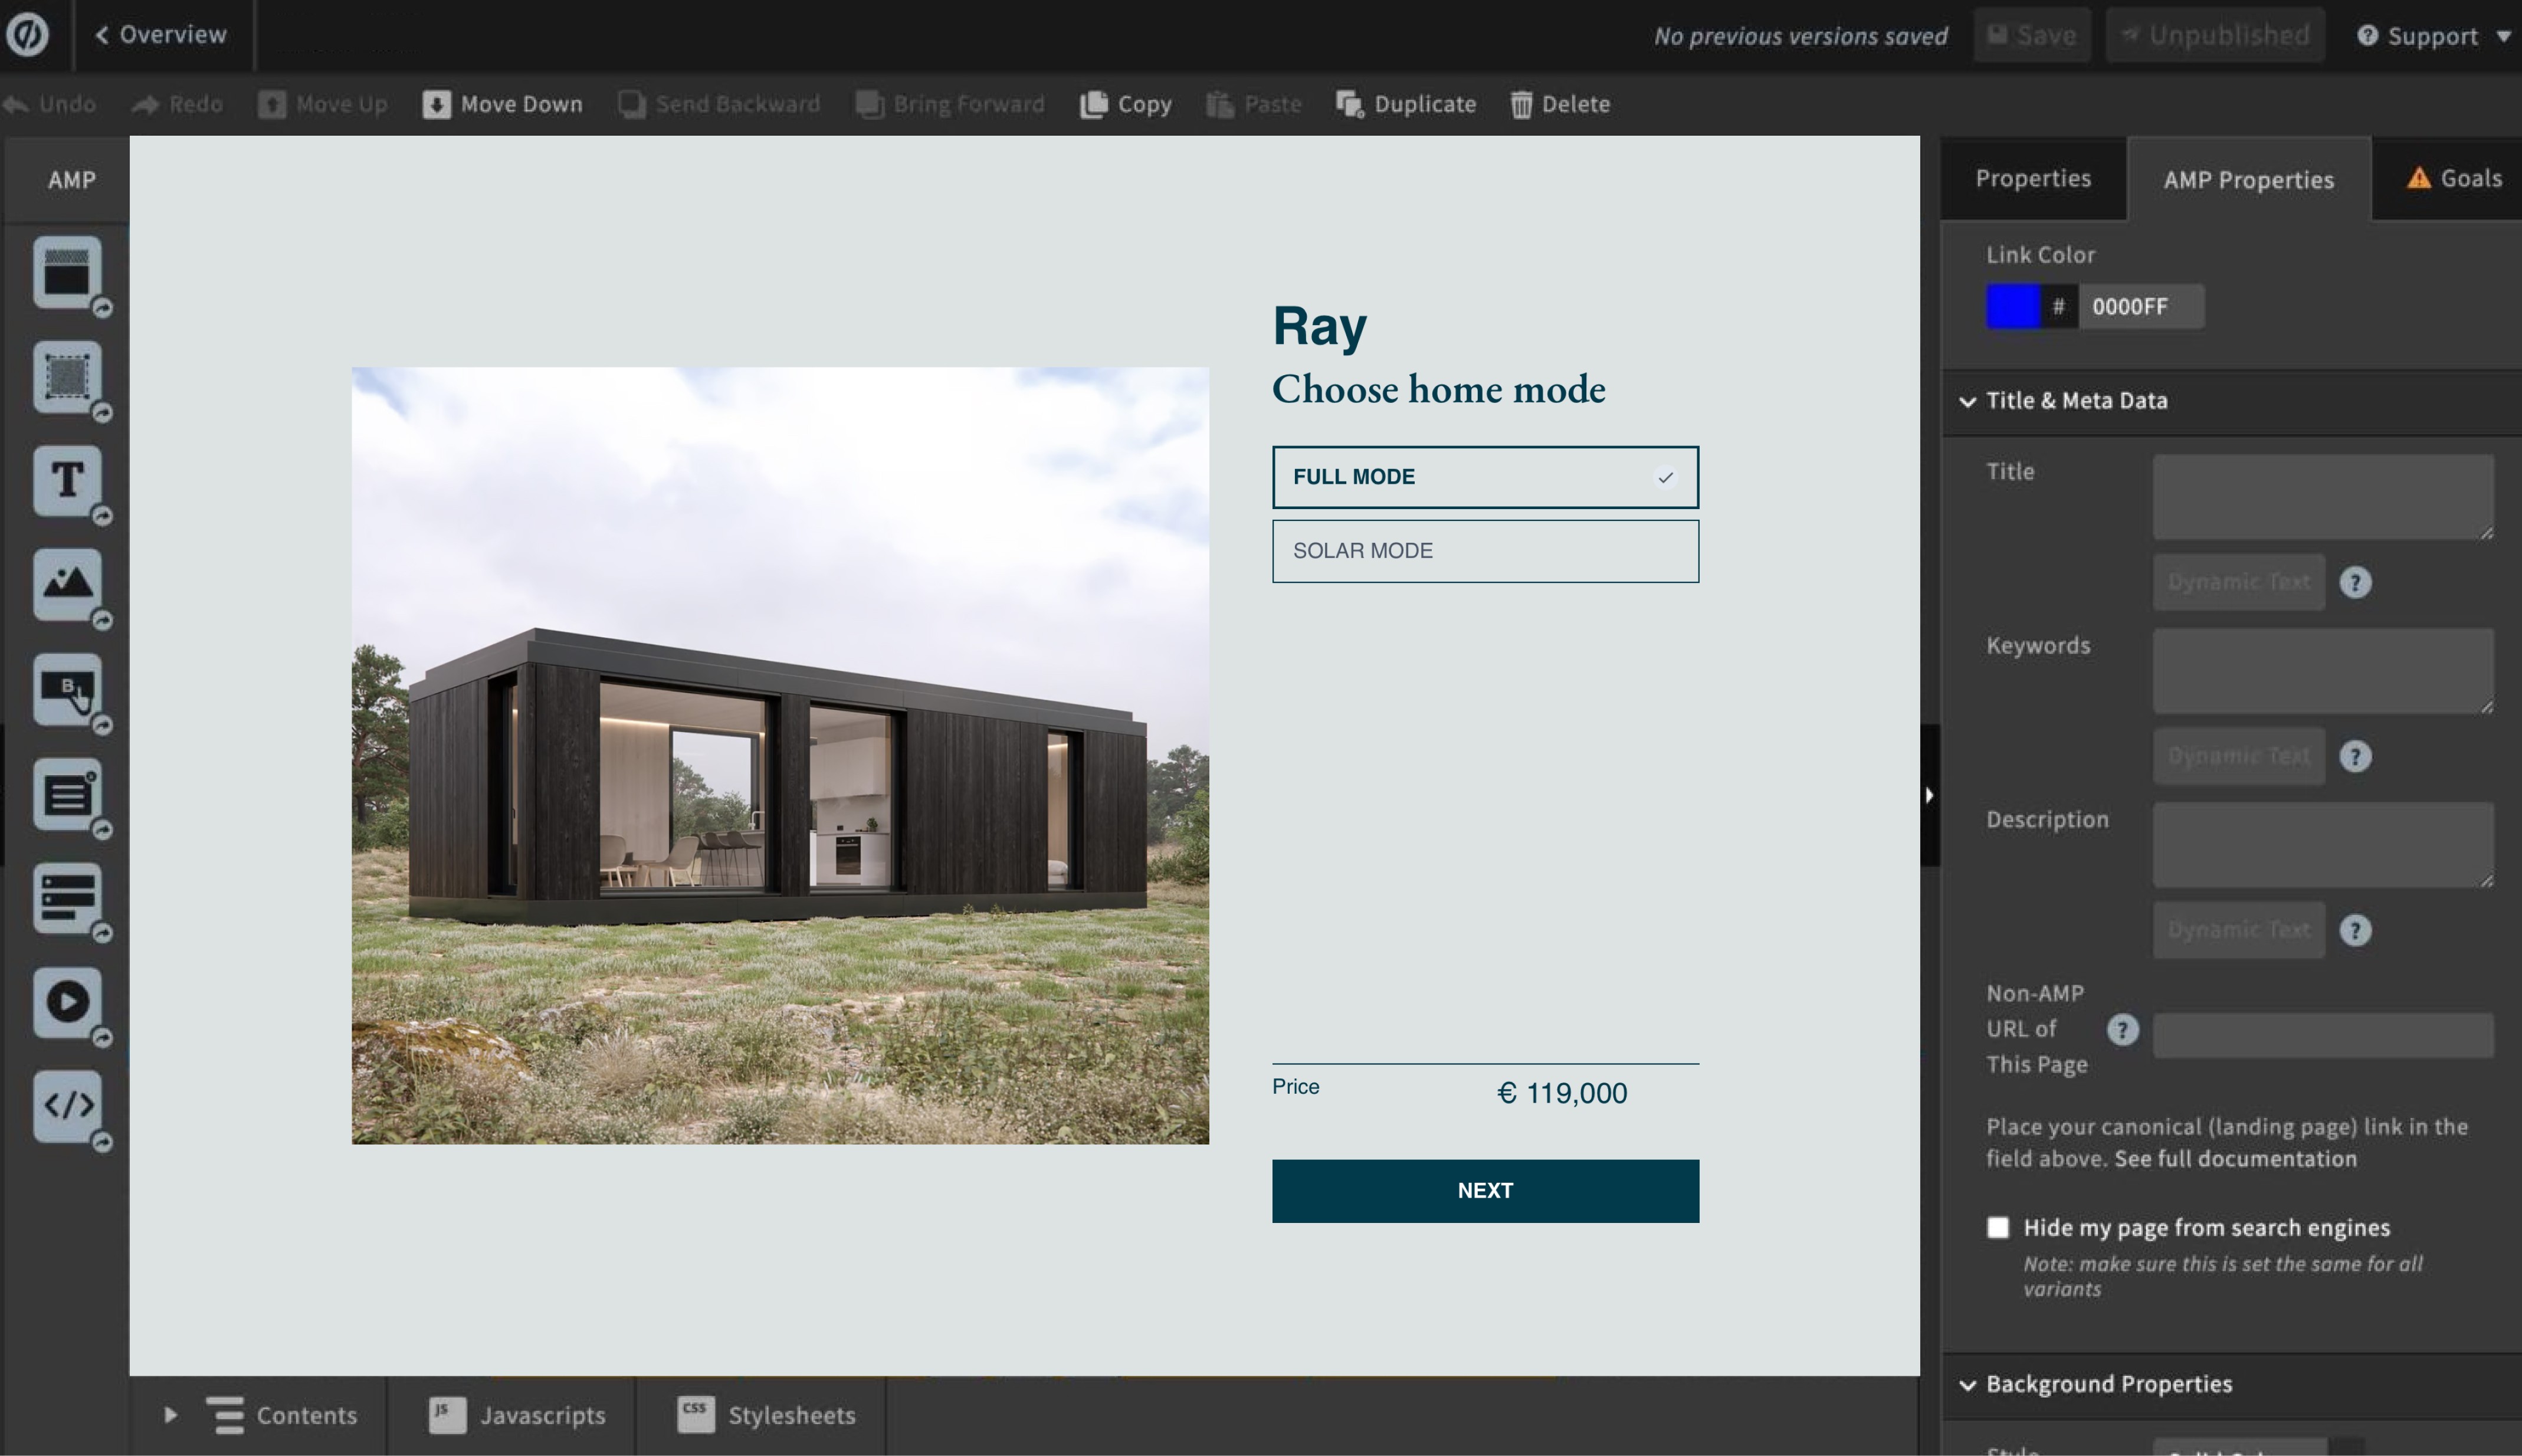Click the blue Link Color swatch
The height and width of the screenshot is (1456, 2522).
pos(2013,306)
